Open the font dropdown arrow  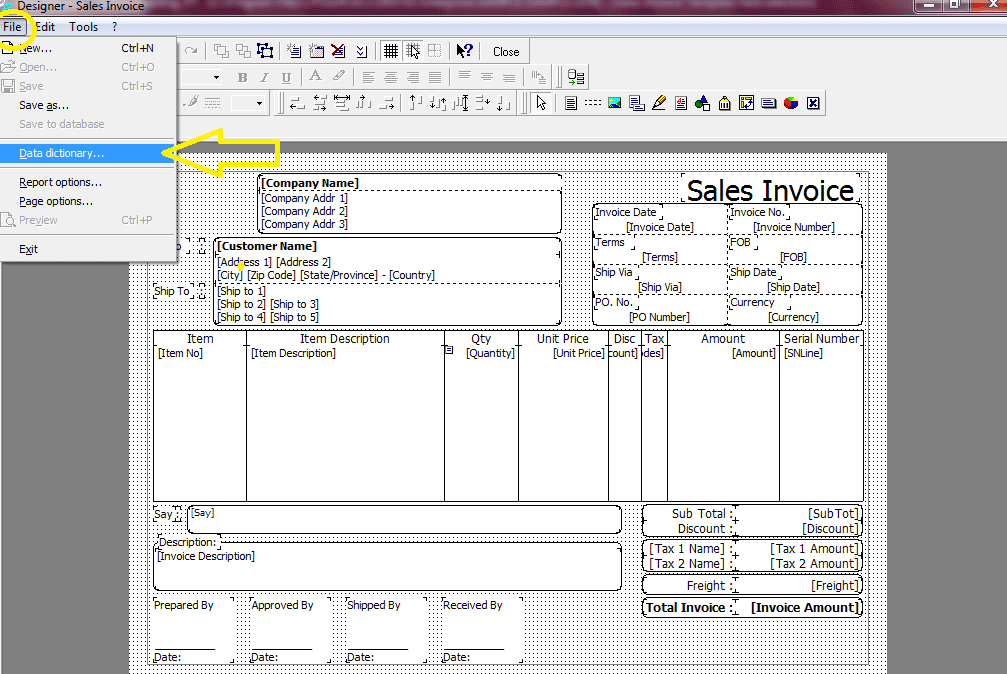coord(216,77)
